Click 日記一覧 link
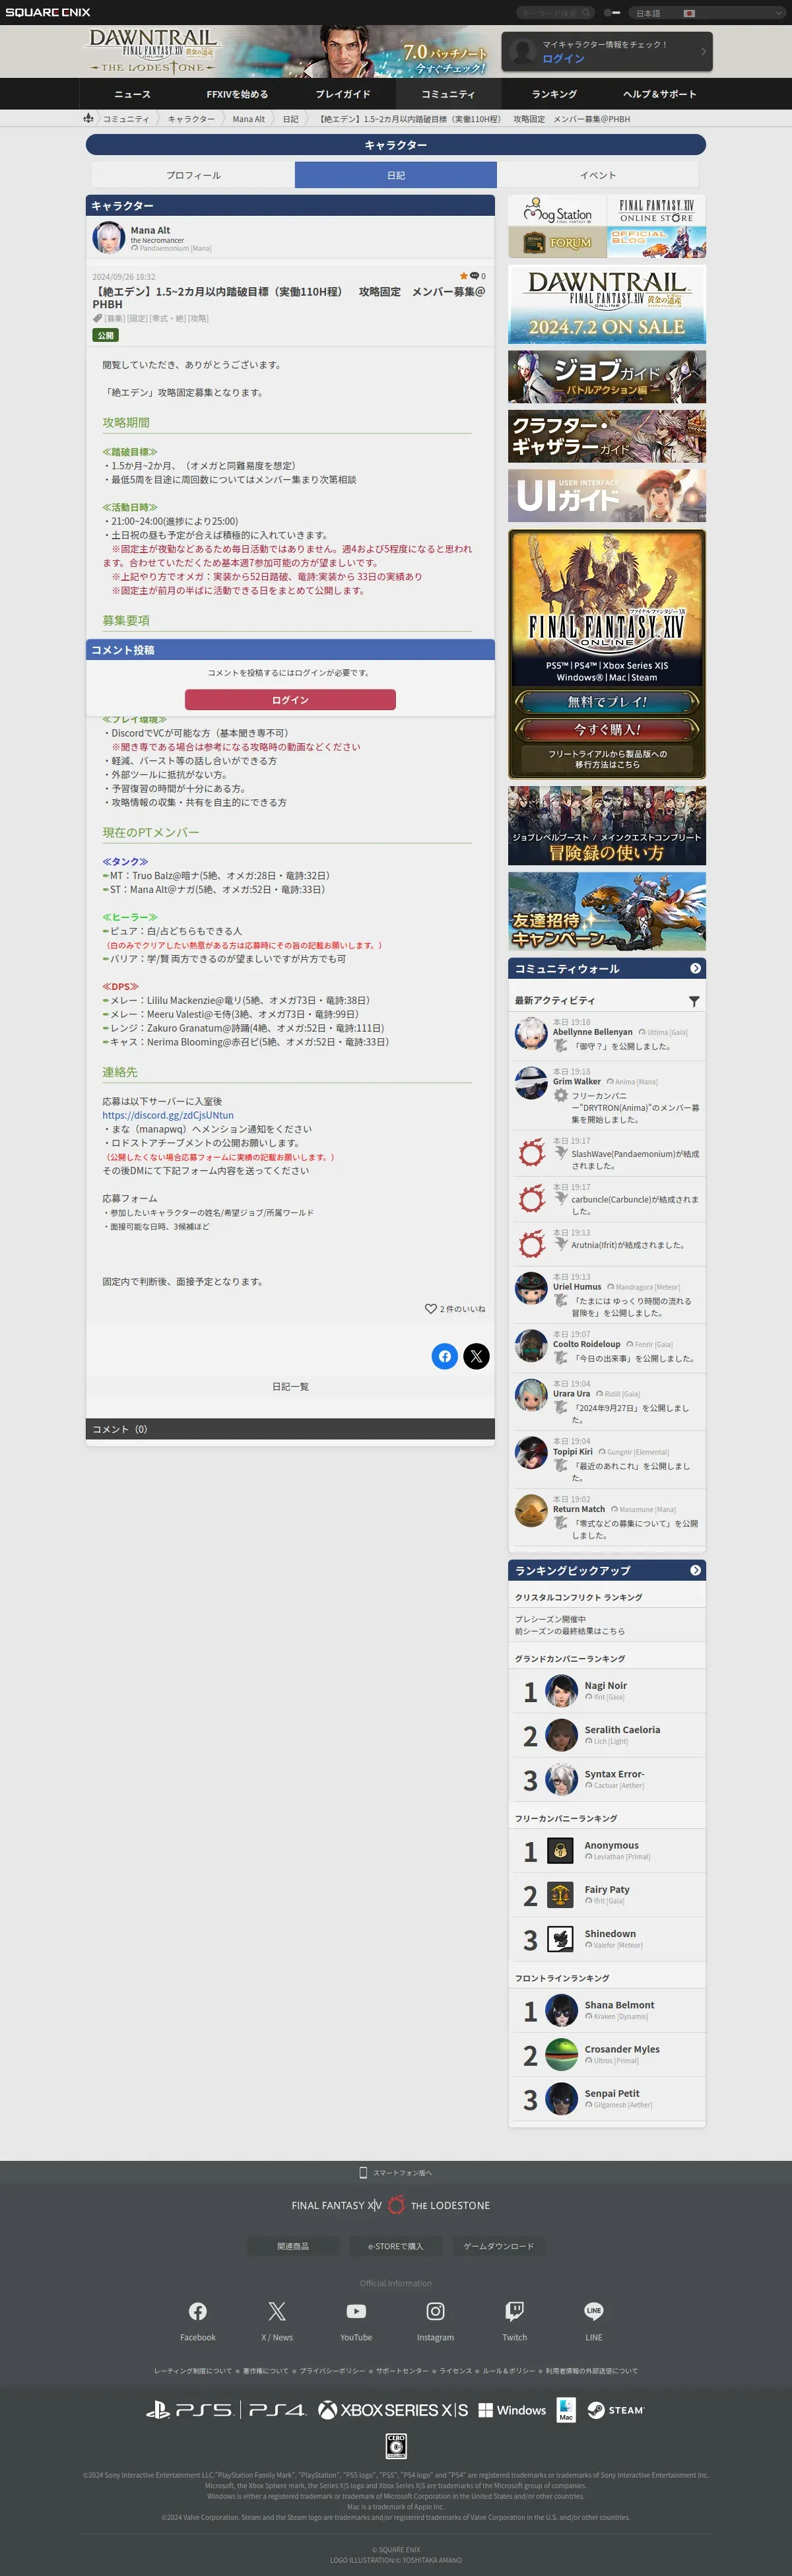The image size is (792, 2576). click(x=290, y=1387)
